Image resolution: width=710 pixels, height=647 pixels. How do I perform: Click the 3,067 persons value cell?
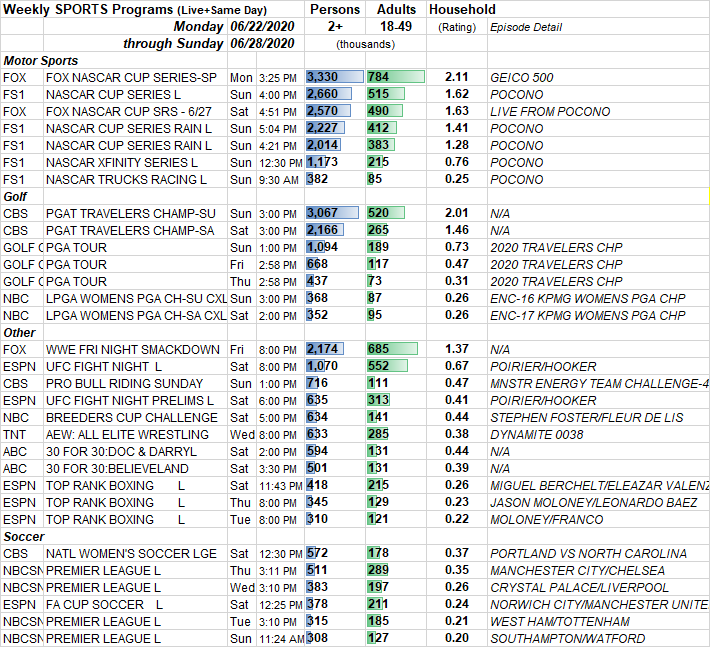335,213
